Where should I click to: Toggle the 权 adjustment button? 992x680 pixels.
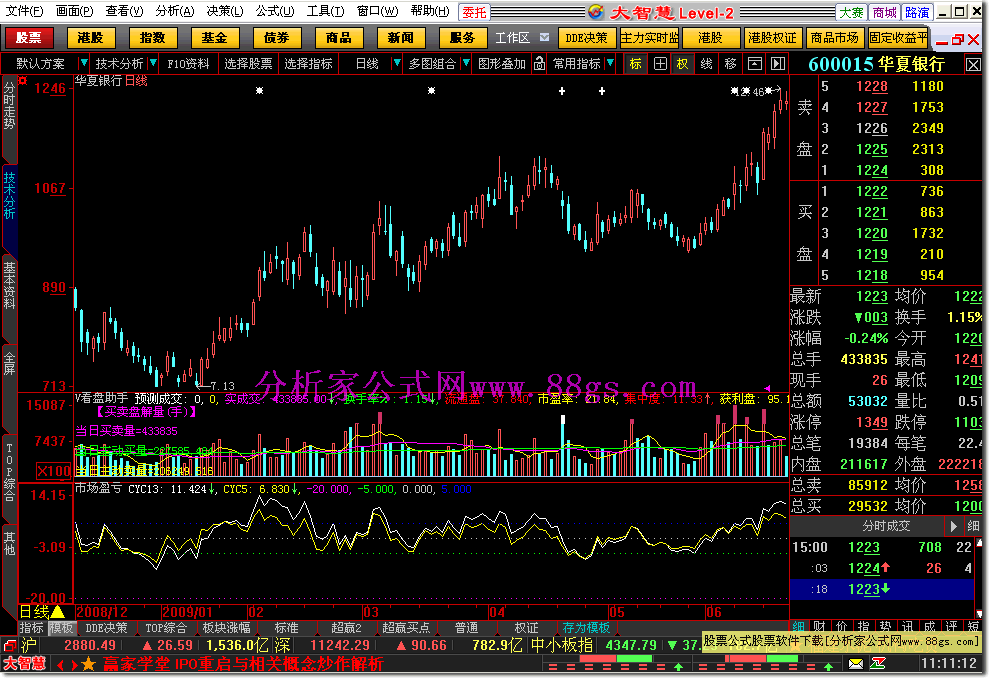(x=685, y=64)
